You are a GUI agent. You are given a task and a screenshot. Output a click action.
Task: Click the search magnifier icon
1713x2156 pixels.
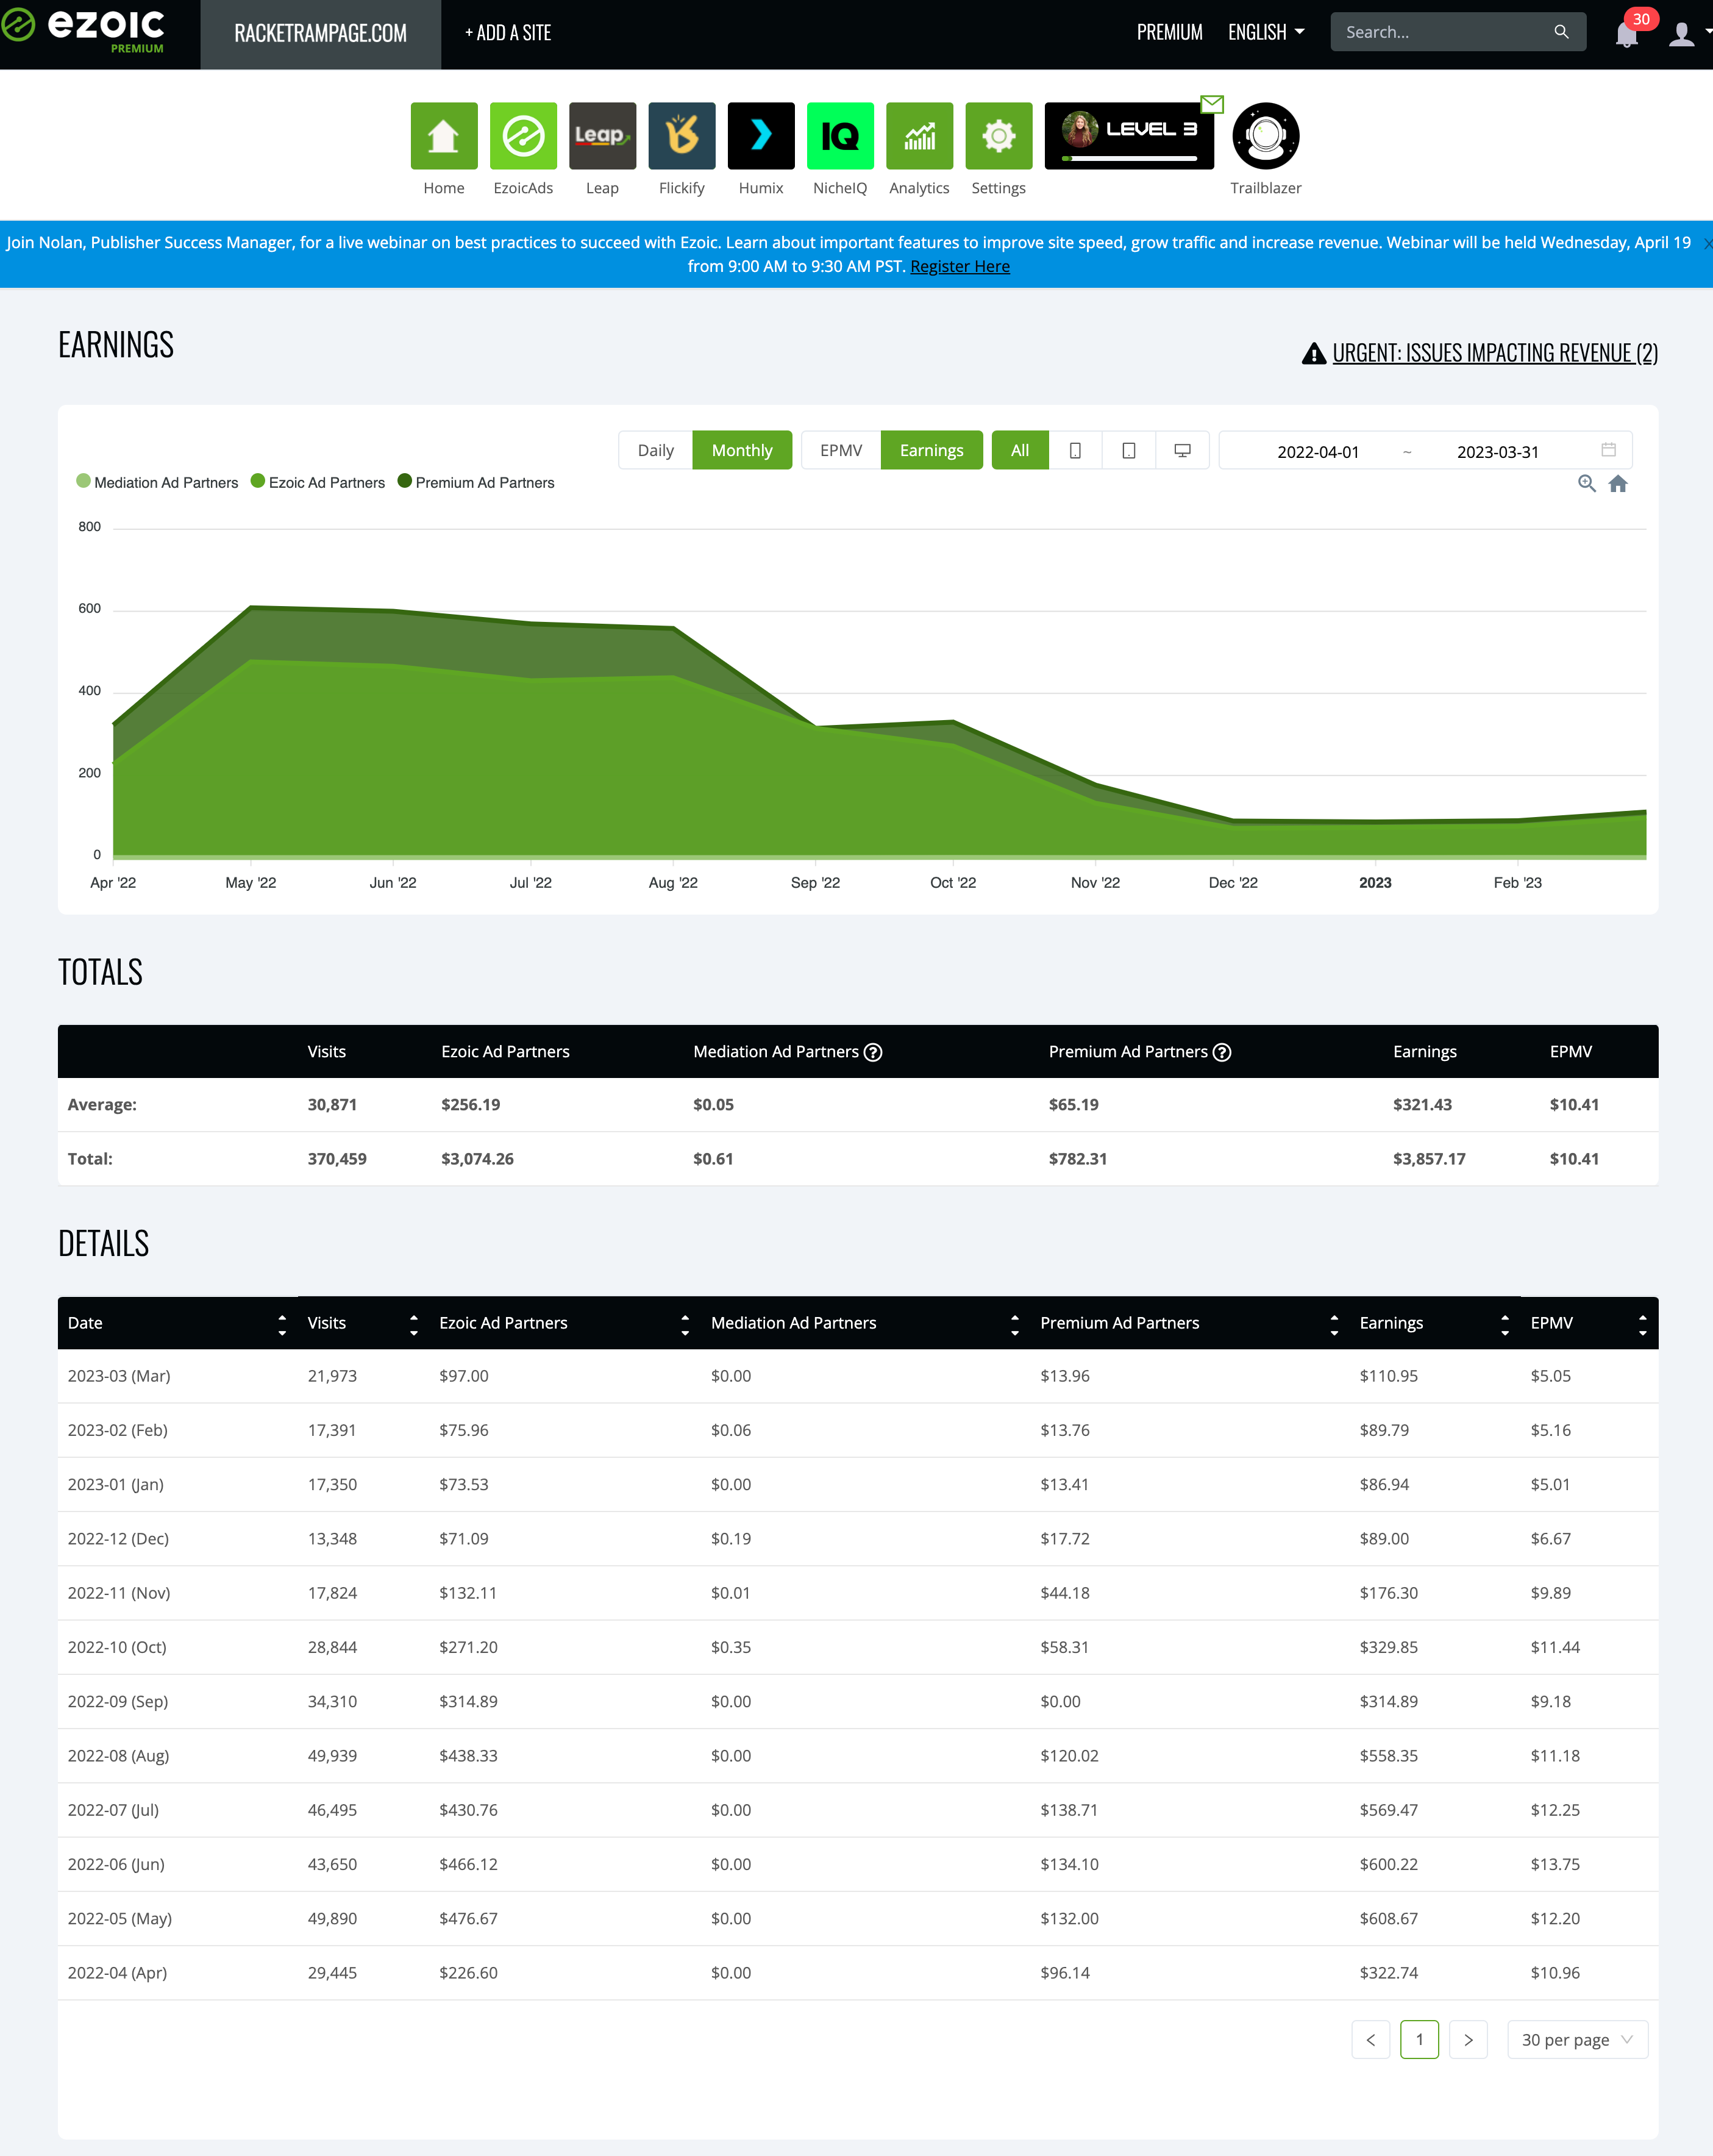point(1561,32)
